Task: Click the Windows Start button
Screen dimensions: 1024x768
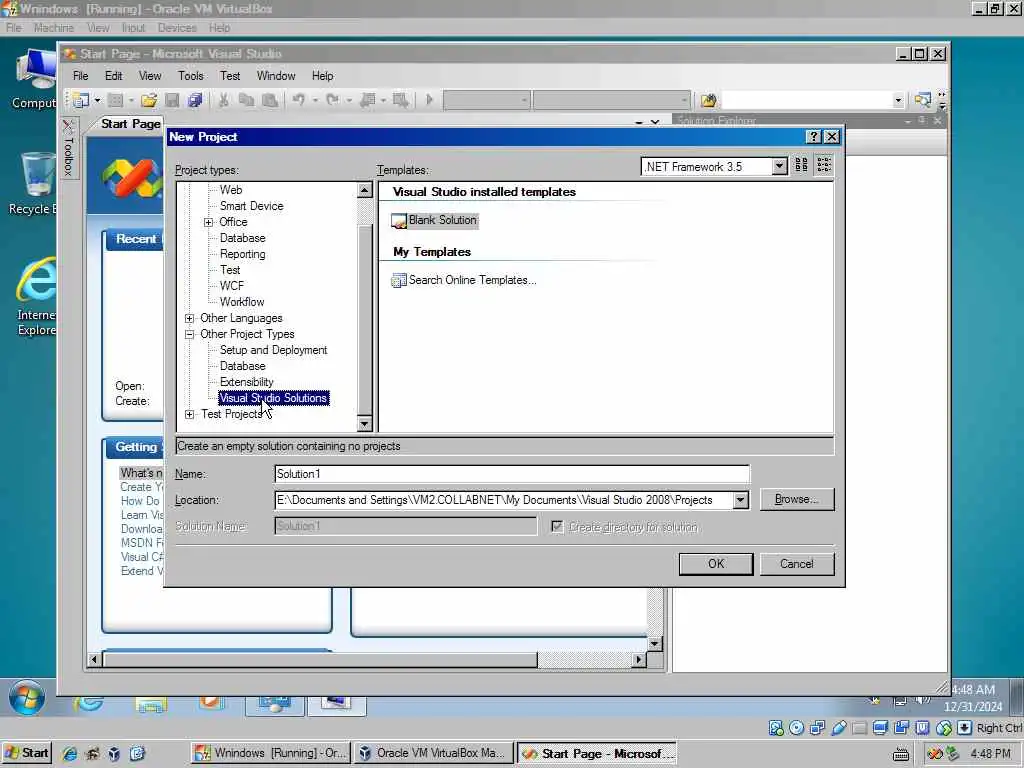Action: (x=26, y=754)
